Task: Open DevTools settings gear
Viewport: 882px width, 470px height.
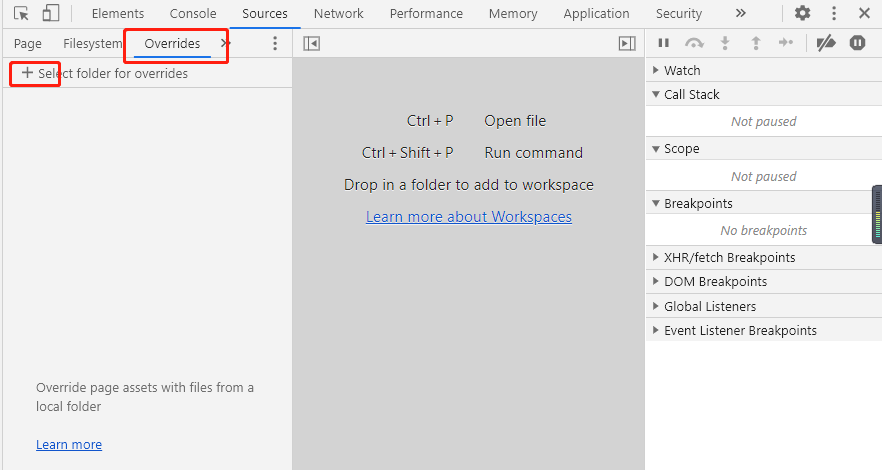Action: coord(803,13)
